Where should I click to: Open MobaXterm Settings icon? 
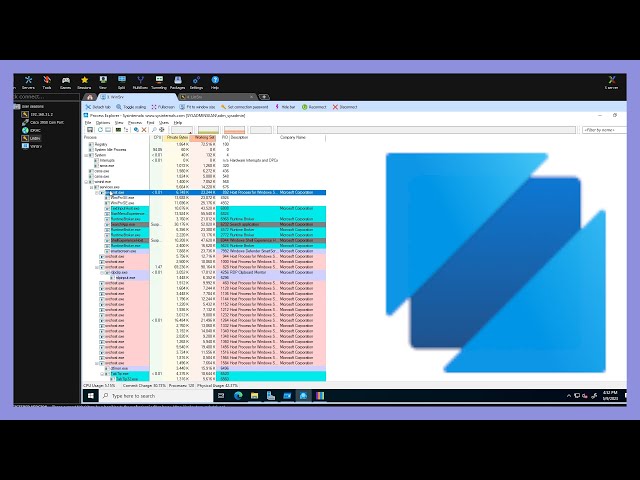[x=196, y=82]
